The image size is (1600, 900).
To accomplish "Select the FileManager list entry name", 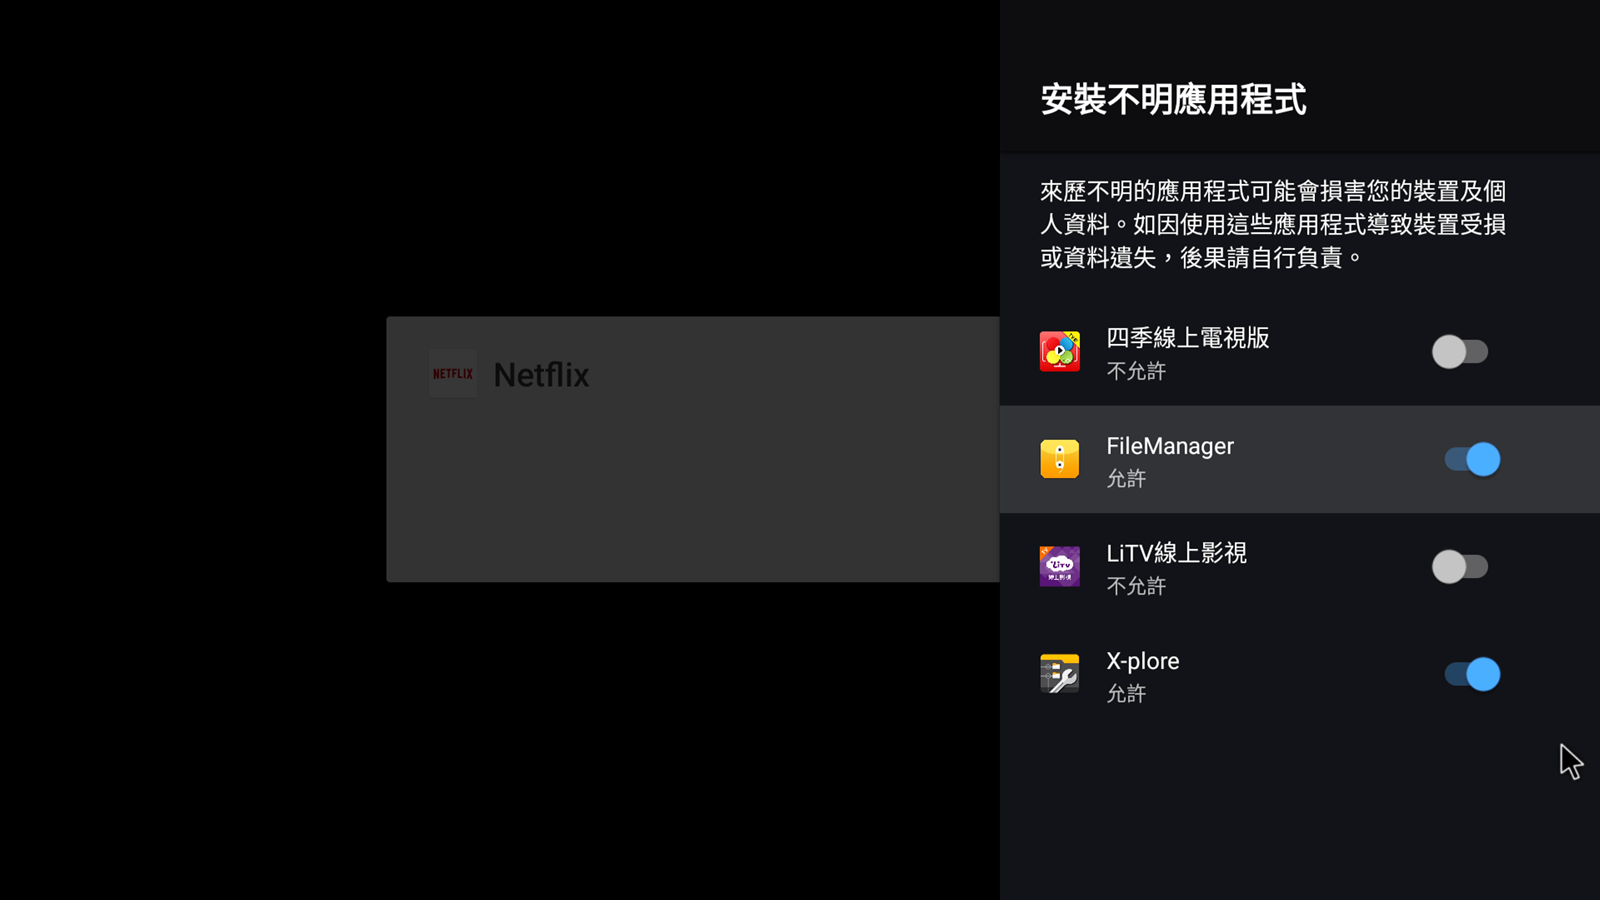I will [1170, 446].
